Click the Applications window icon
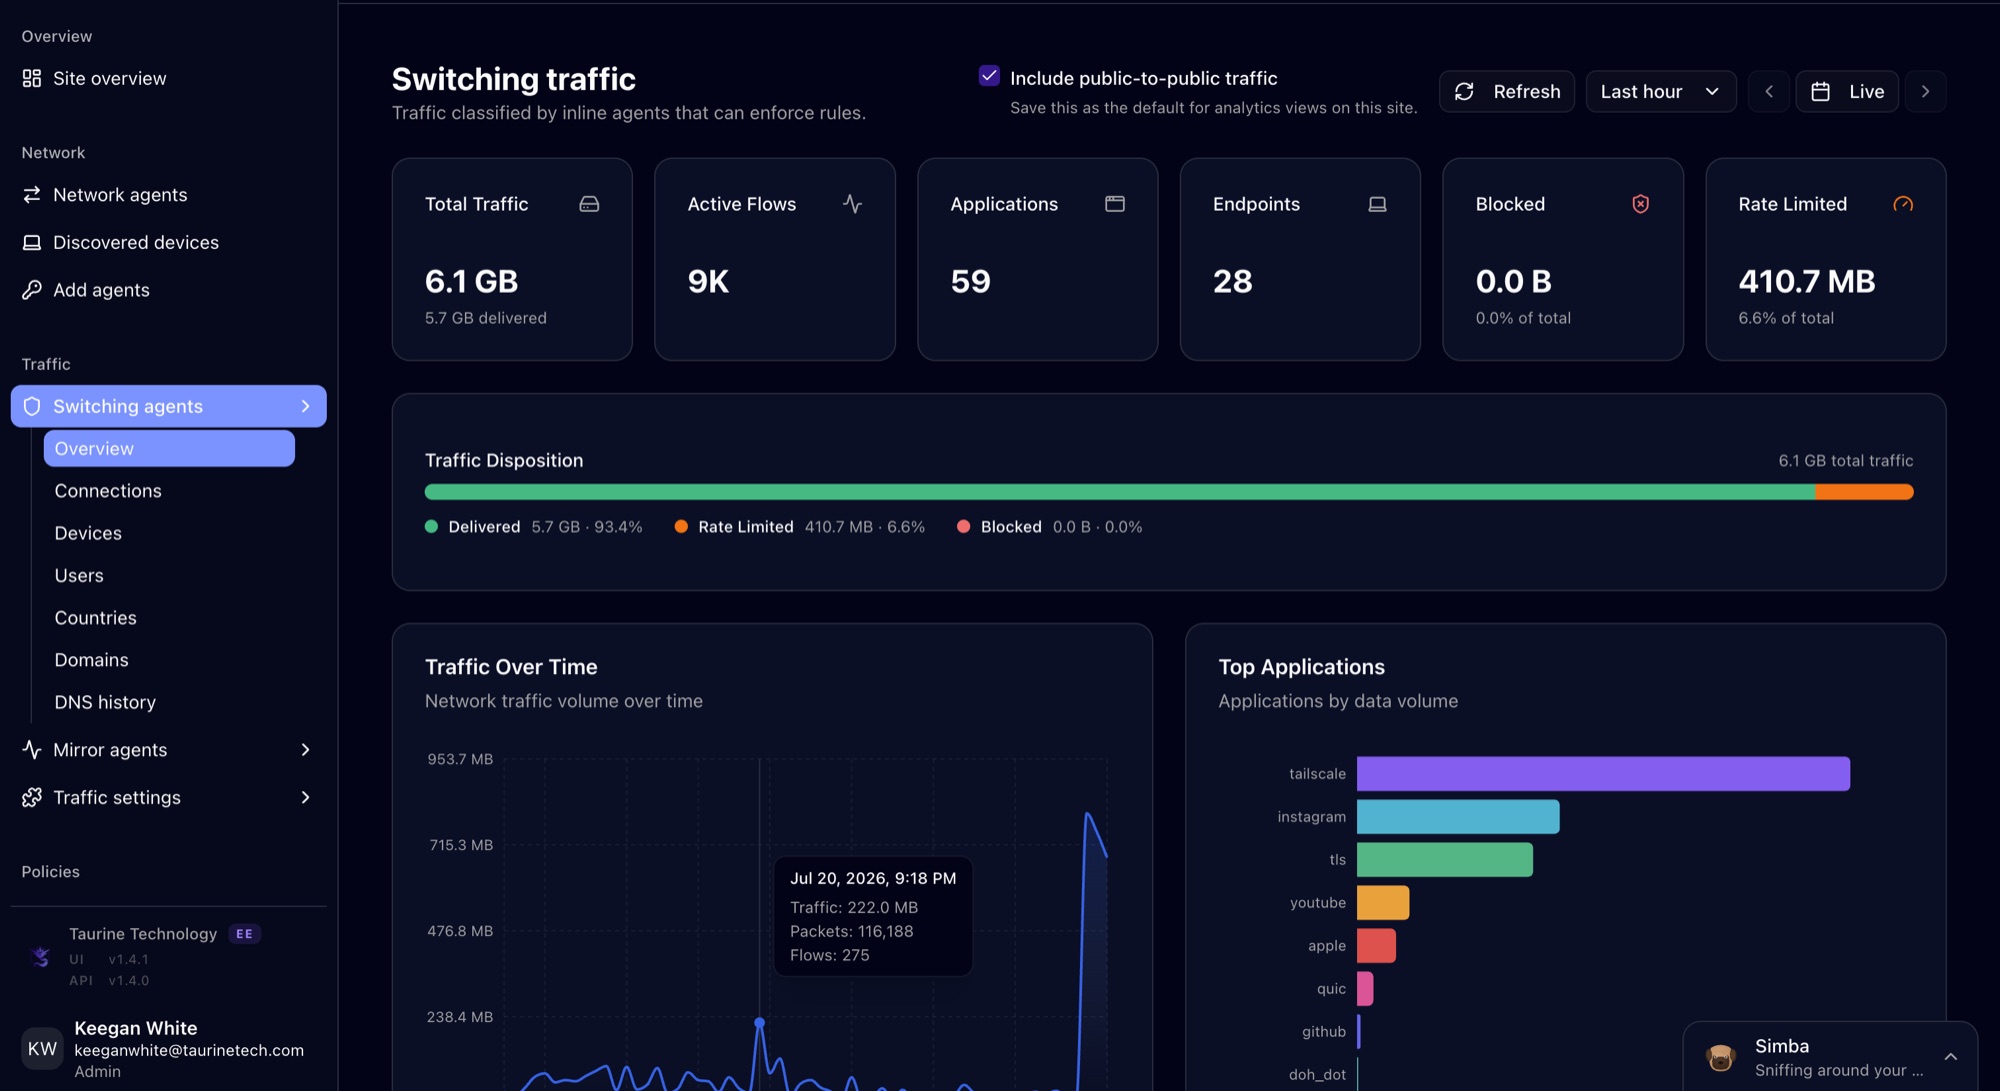Screen dimensions: 2000x1091 click(1115, 204)
